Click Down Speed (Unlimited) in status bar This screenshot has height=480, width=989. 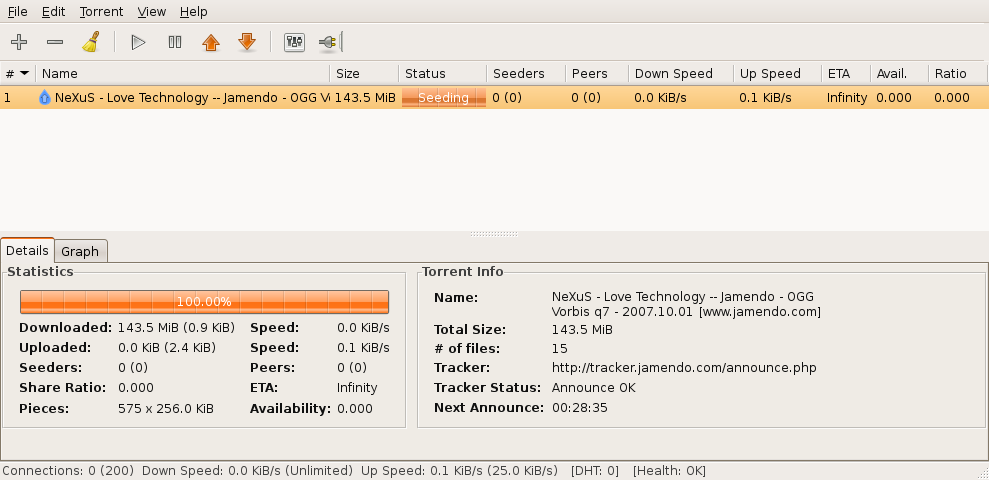(x=247, y=471)
